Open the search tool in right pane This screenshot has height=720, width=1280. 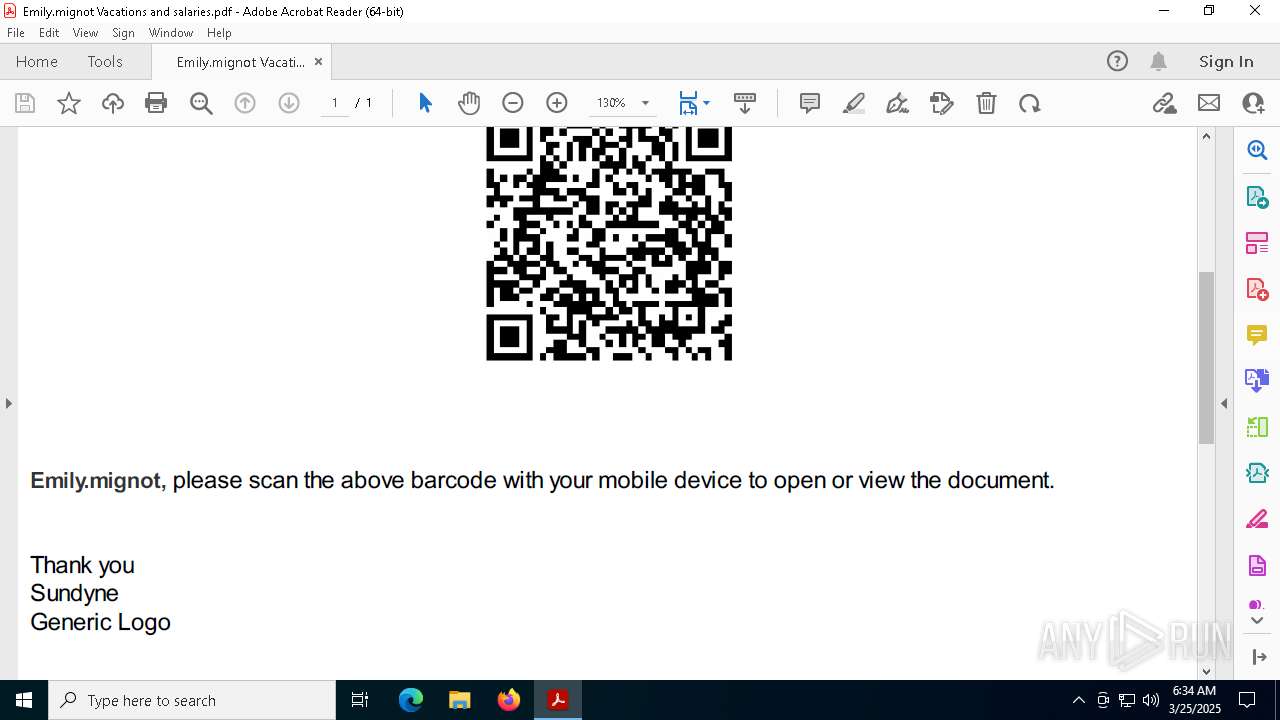(1257, 150)
